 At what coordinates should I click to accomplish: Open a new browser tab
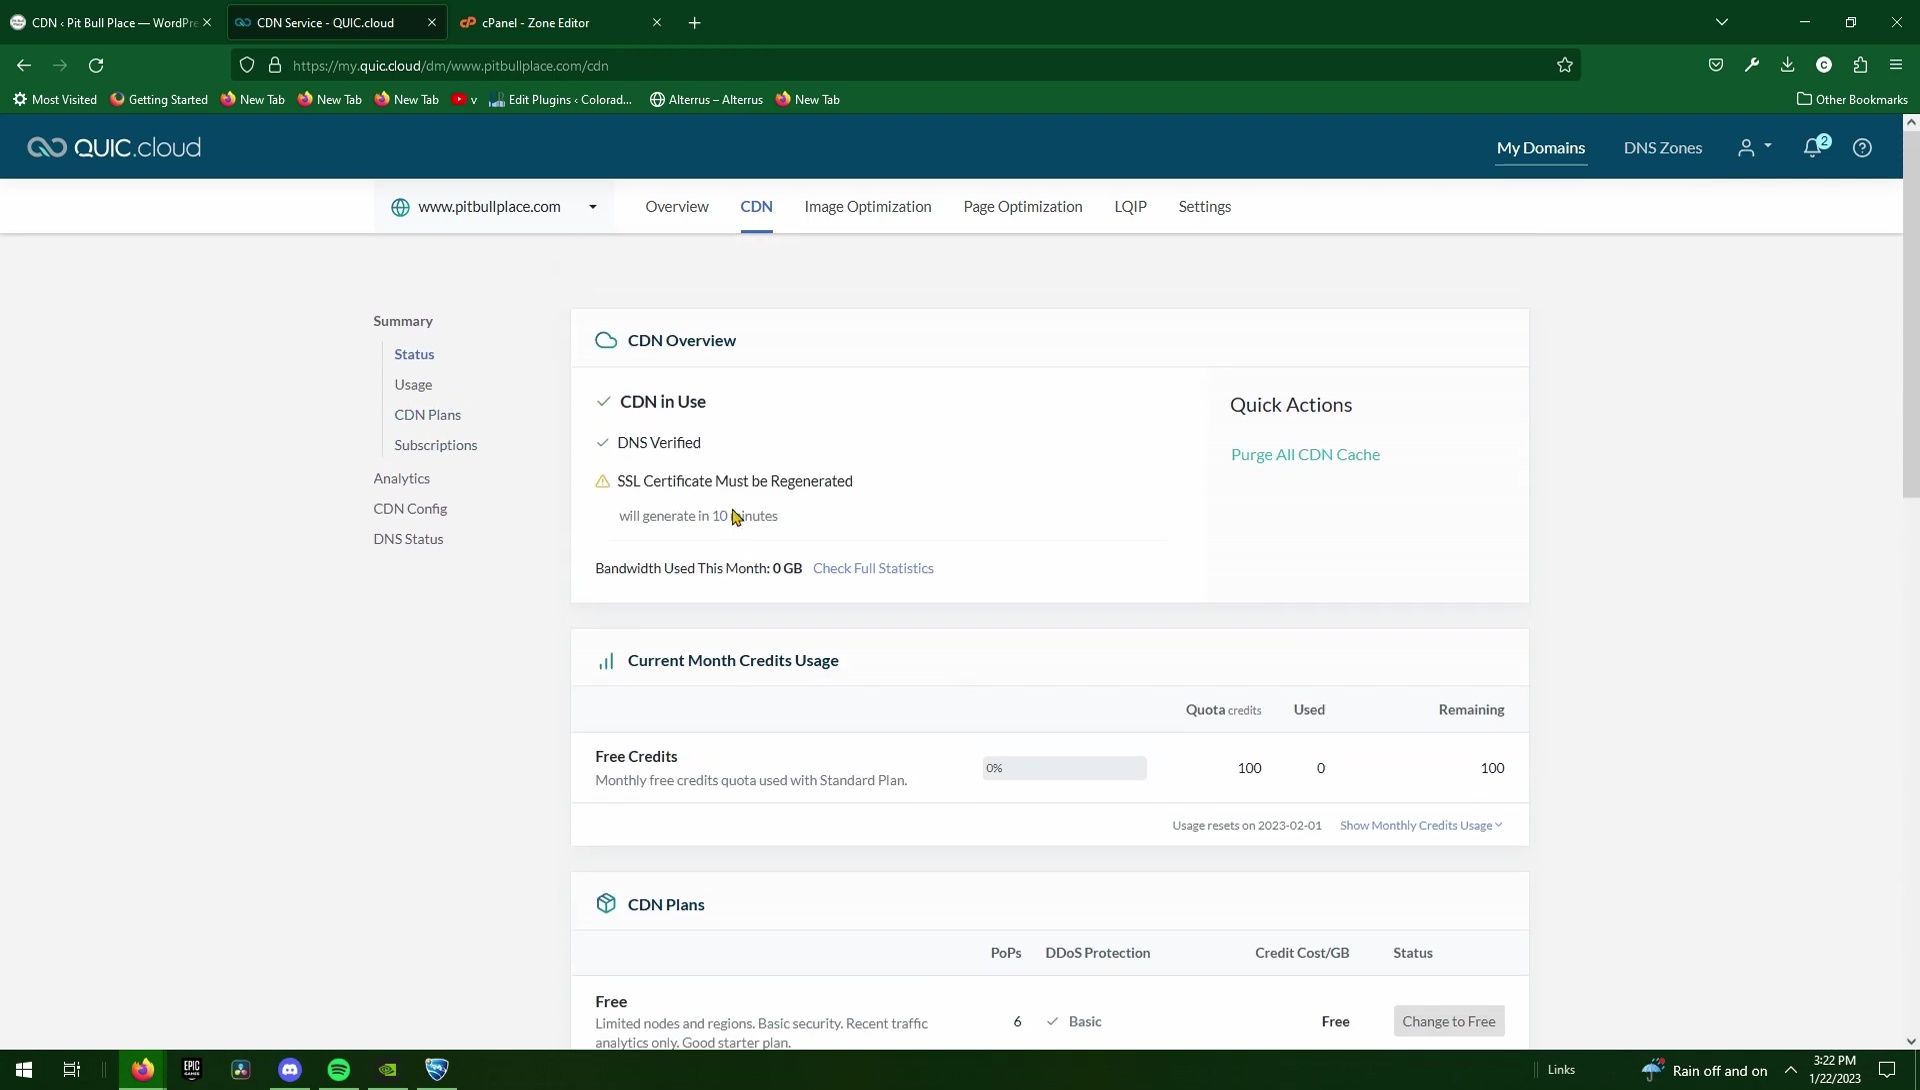coord(695,22)
